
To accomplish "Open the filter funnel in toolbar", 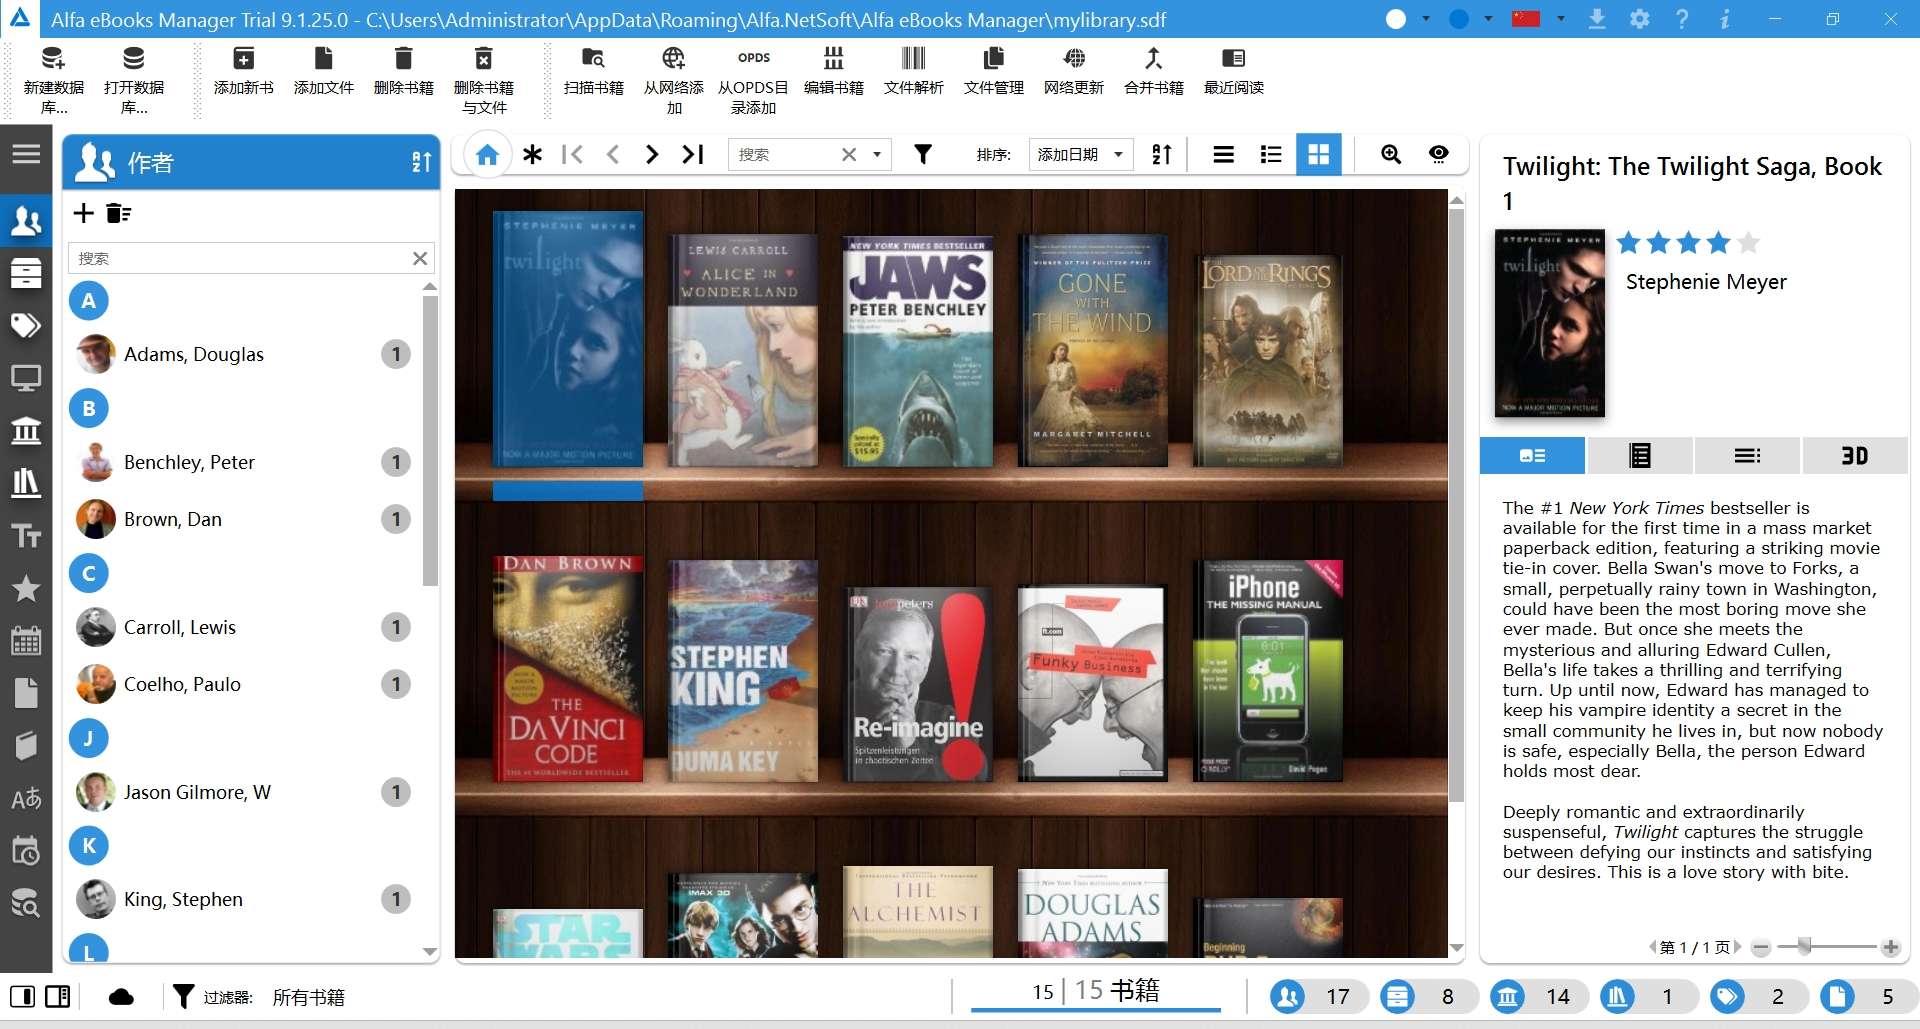I will [923, 154].
